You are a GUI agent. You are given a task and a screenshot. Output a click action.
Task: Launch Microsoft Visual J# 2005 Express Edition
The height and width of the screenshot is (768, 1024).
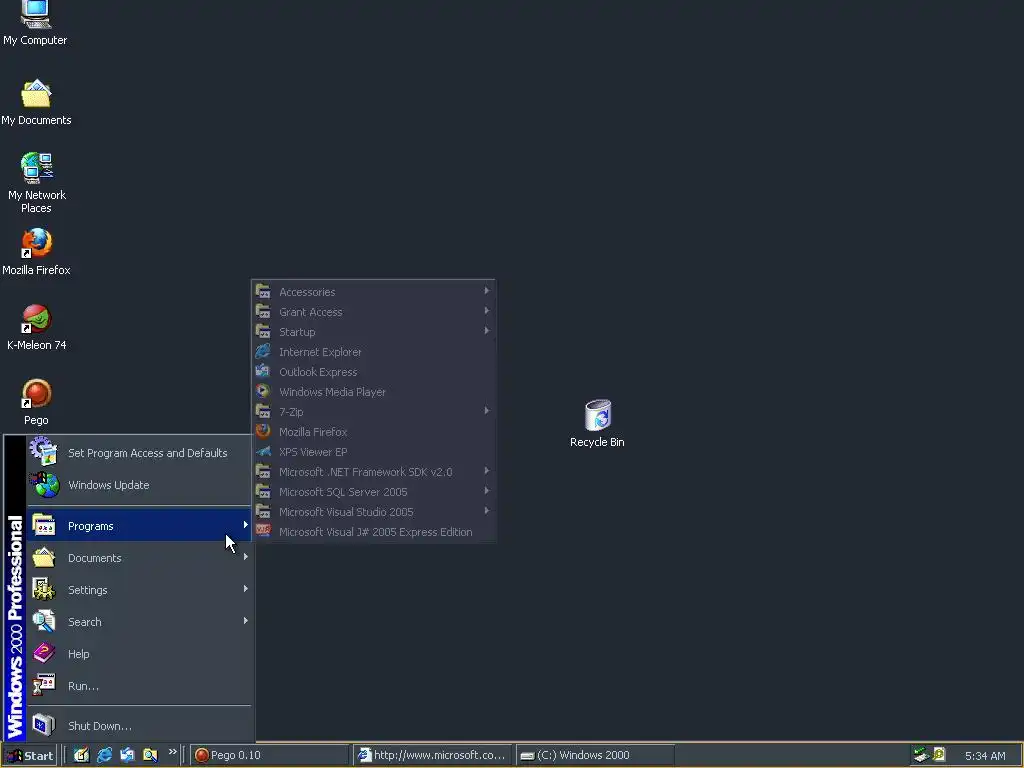tap(374, 532)
